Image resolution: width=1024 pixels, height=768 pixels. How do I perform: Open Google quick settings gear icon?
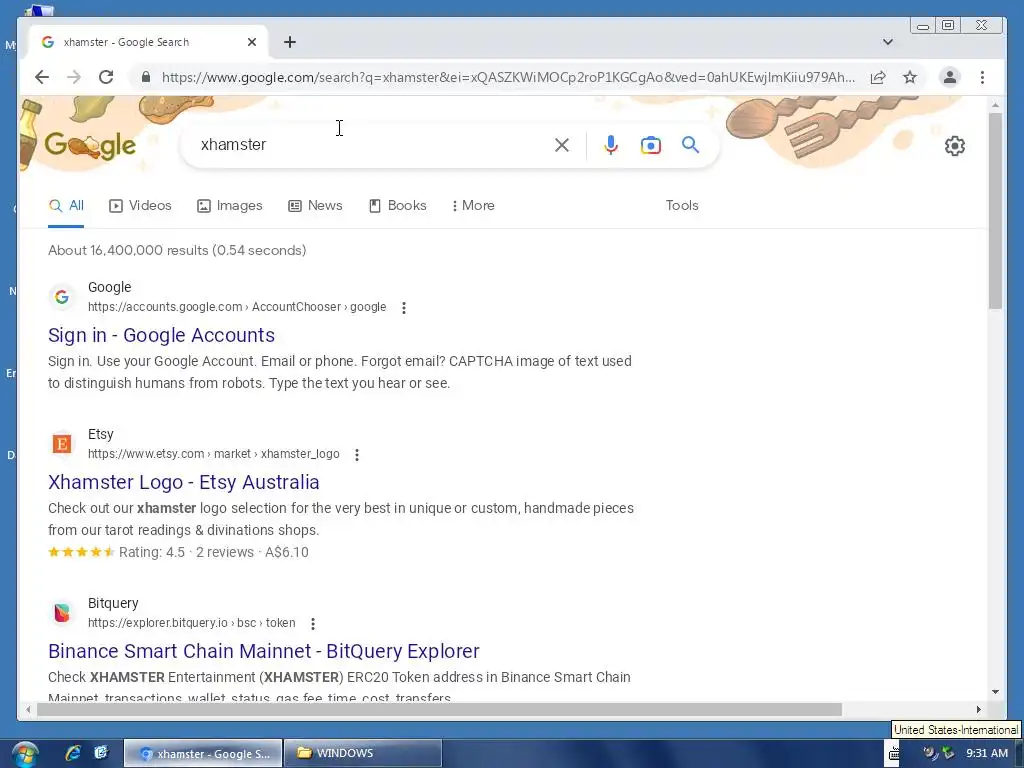tap(955, 146)
